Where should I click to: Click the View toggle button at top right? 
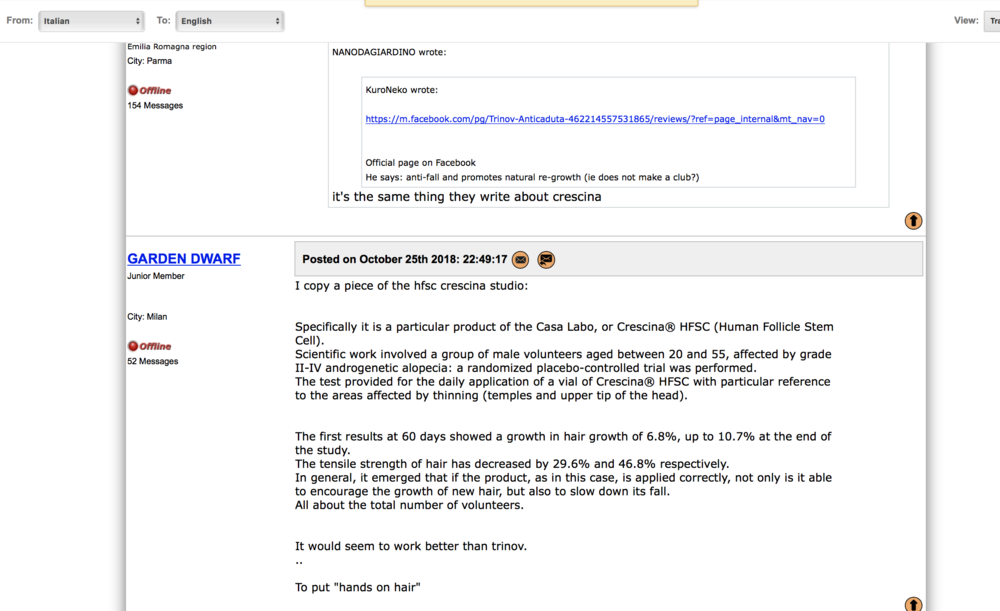tap(992, 21)
